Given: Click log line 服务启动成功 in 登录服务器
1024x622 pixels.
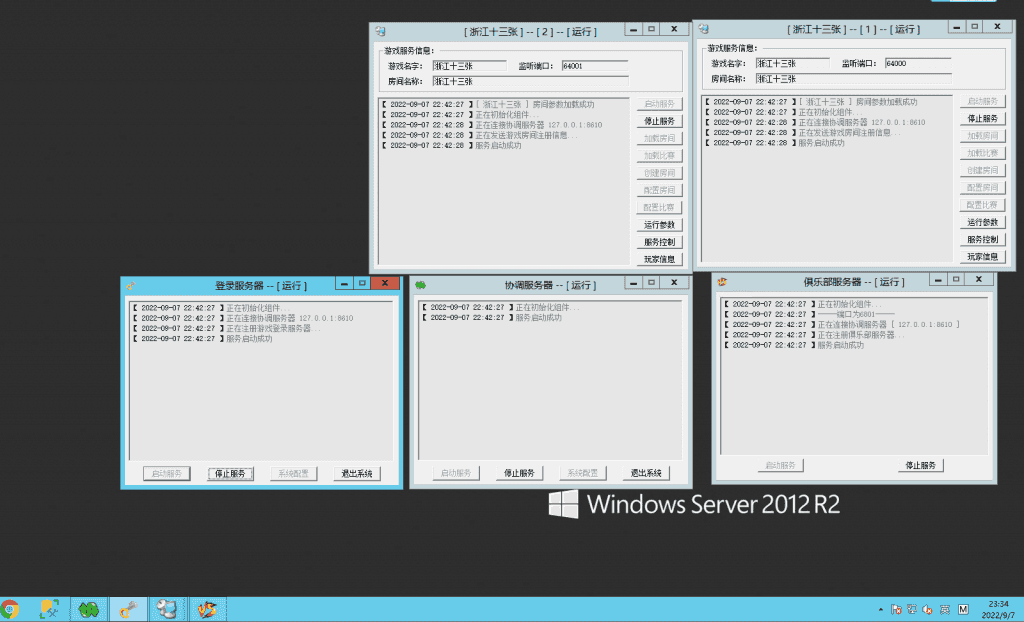Looking at the screenshot, I should coord(202,339).
